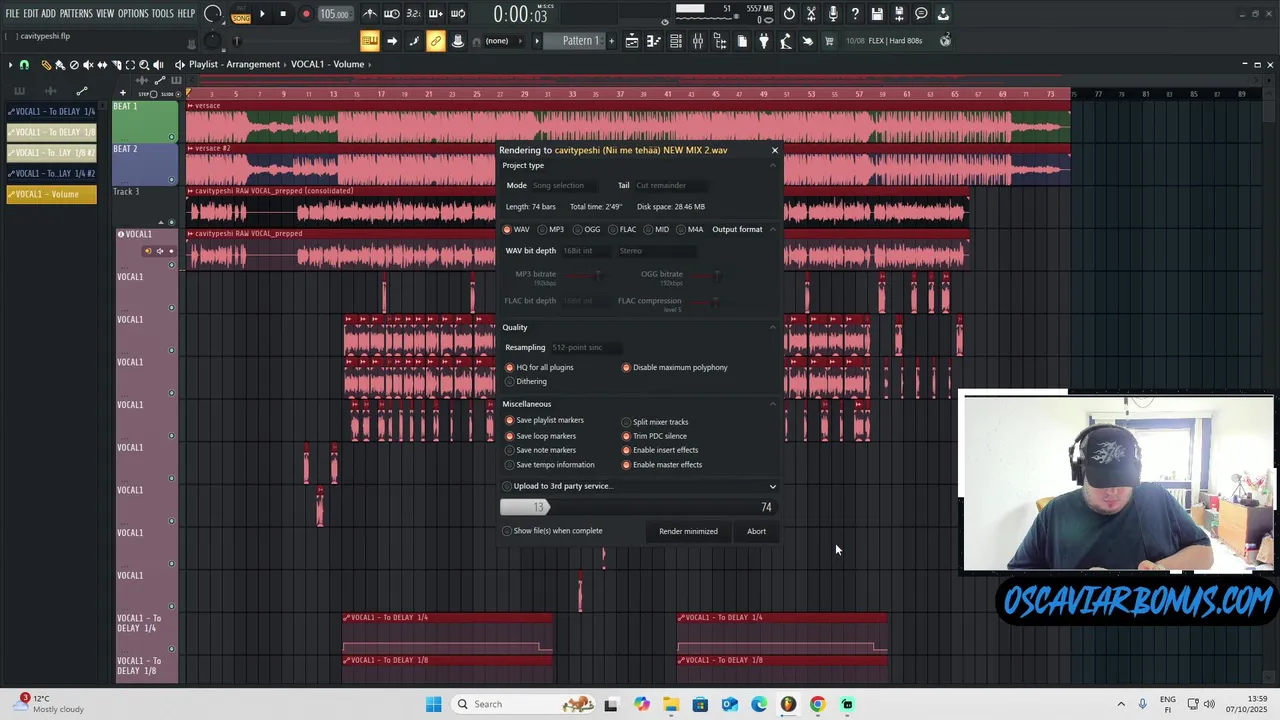Collapse the Miscellaneous section

pyautogui.click(x=772, y=404)
